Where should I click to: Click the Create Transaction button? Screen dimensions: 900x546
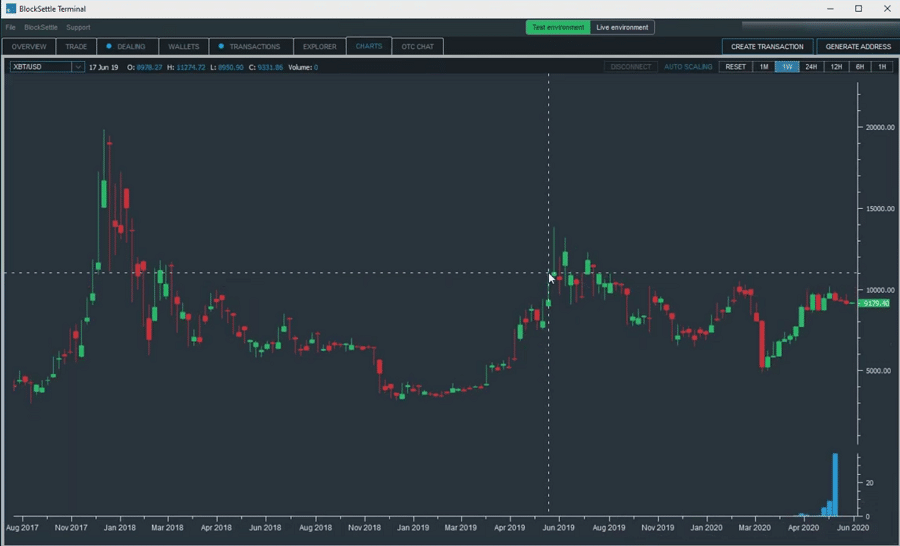767,46
